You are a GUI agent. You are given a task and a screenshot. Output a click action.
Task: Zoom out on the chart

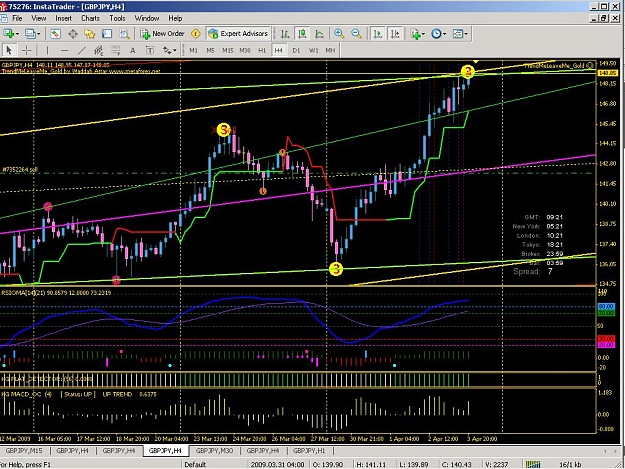tap(356, 34)
